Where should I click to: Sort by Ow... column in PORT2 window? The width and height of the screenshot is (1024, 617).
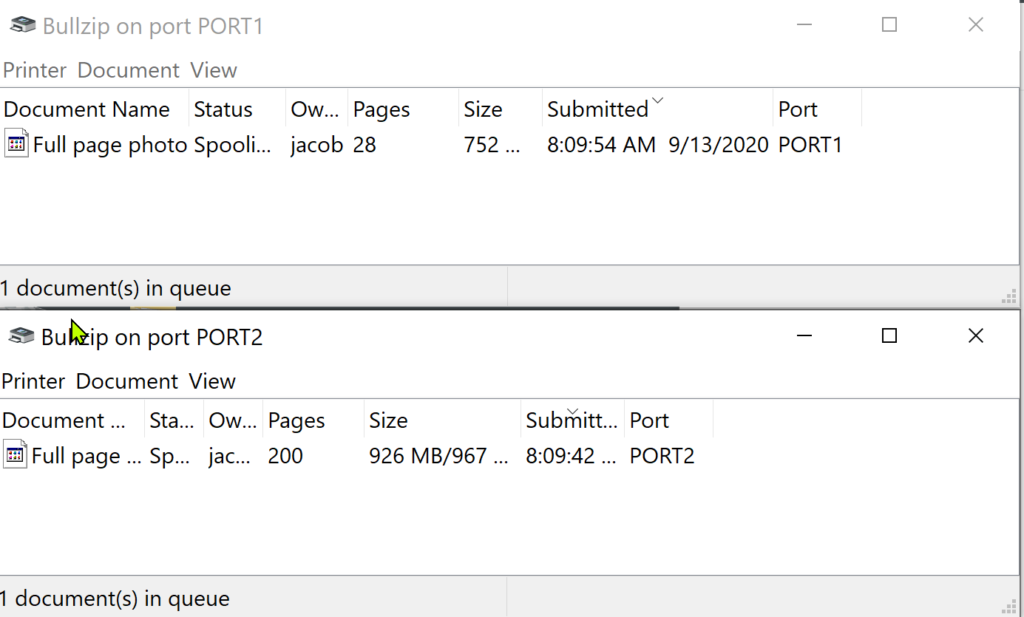coord(233,420)
